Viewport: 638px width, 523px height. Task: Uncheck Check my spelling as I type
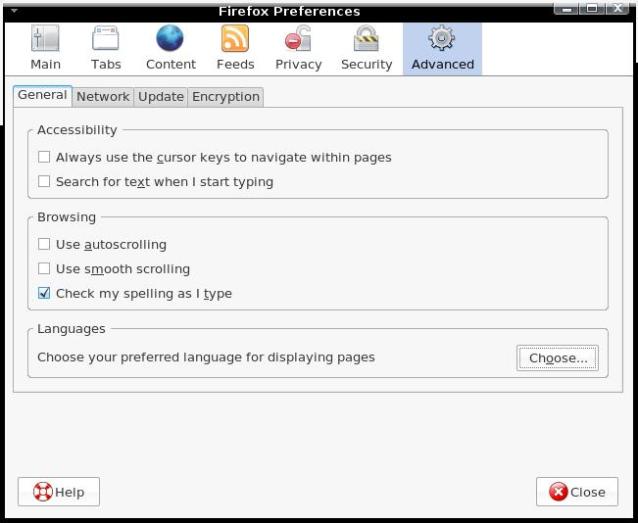(x=44, y=294)
